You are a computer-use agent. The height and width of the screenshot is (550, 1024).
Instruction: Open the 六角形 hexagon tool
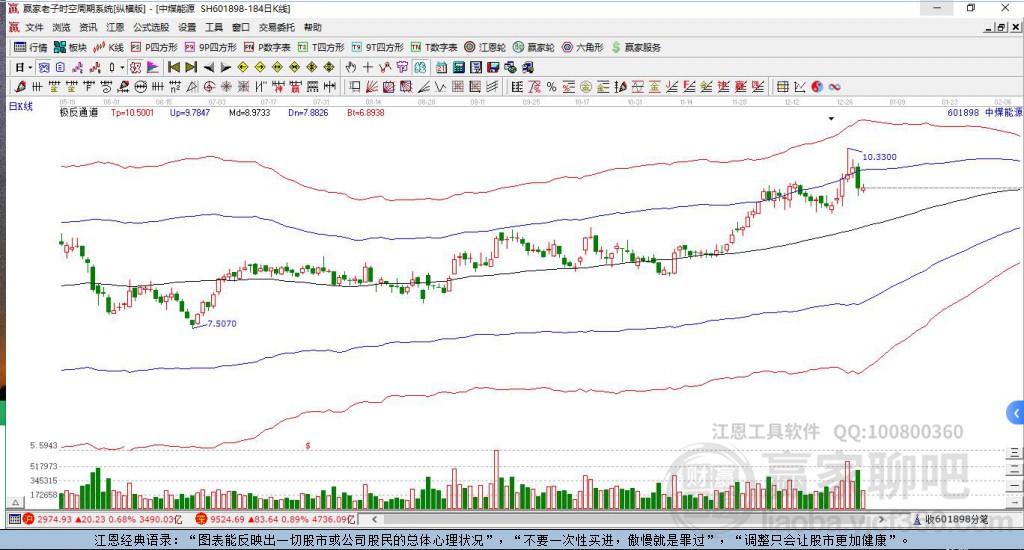click(583, 47)
